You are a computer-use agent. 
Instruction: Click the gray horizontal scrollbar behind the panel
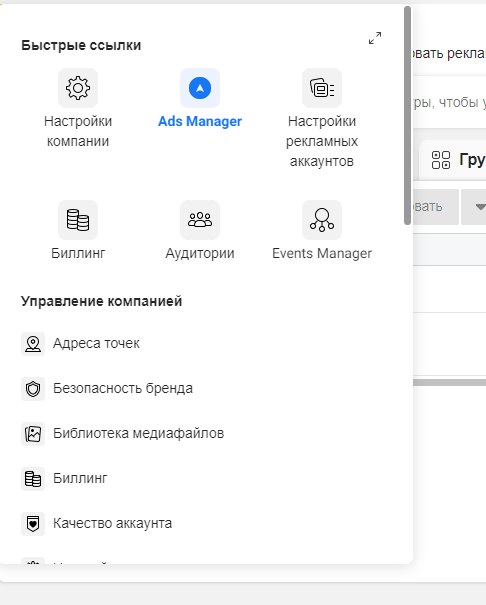click(x=449, y=382)
